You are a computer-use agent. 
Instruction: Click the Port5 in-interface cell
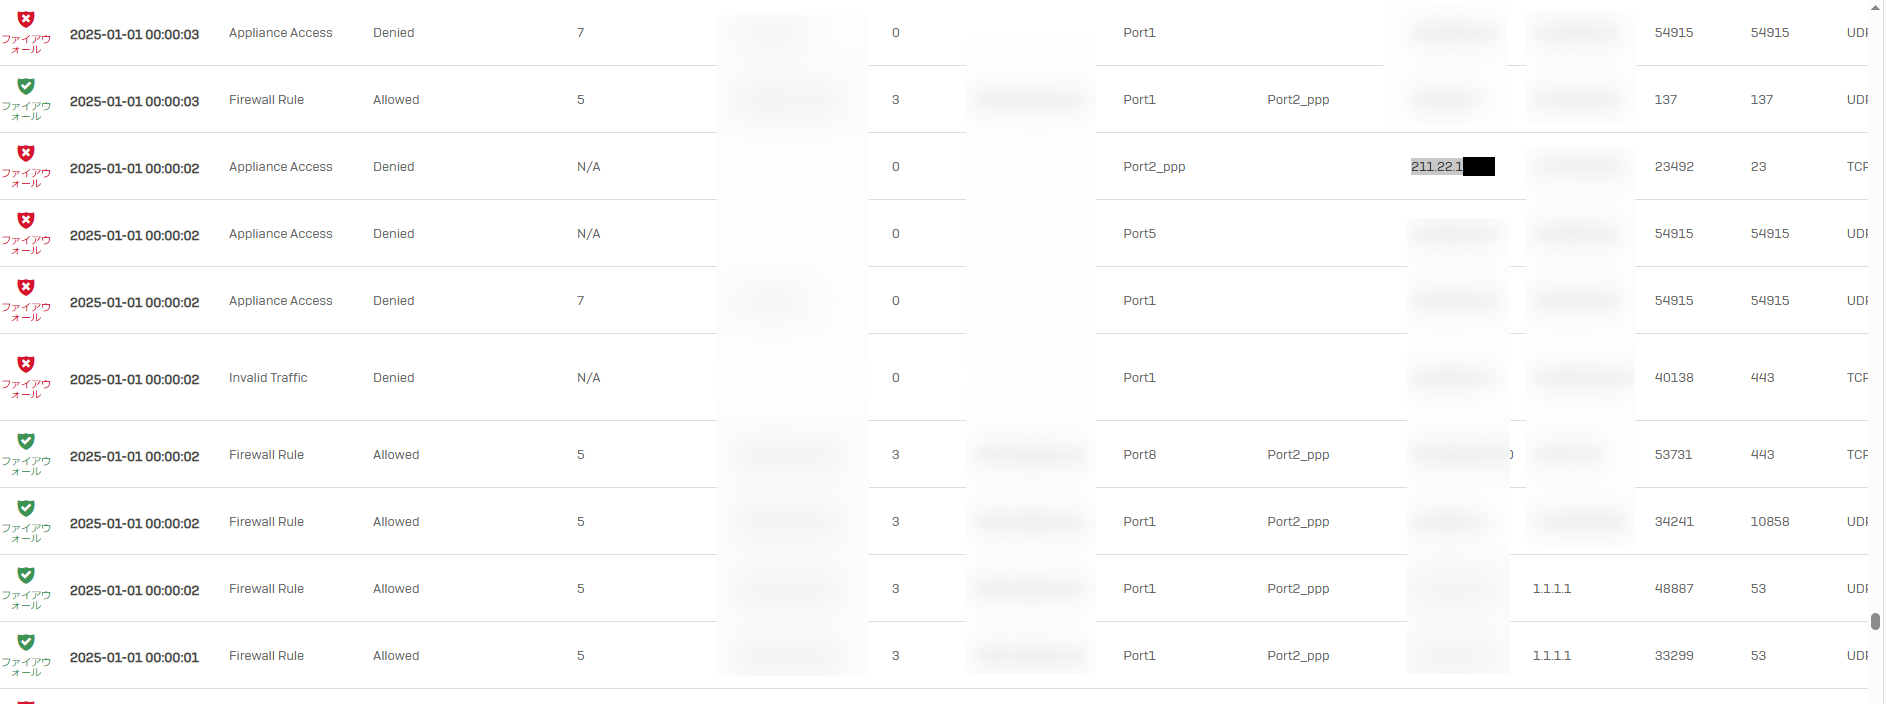point(1139,234)
